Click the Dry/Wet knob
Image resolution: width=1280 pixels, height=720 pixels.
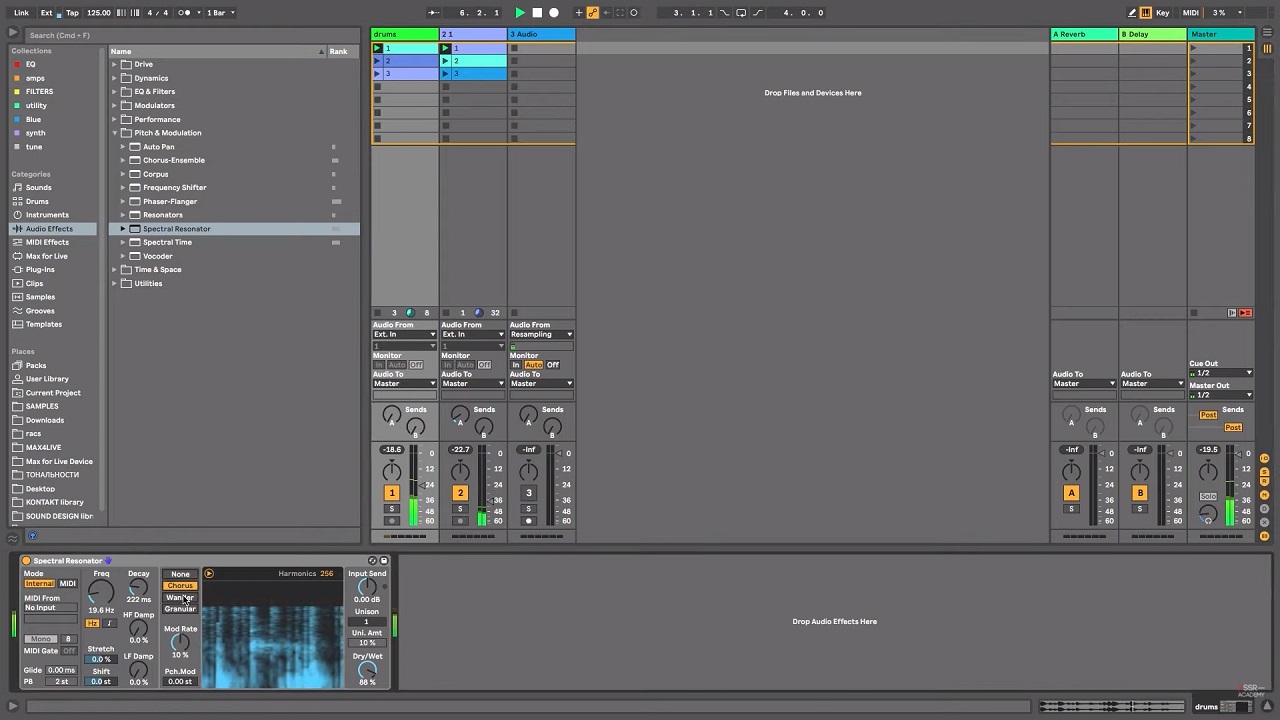(x=367, y=669)
